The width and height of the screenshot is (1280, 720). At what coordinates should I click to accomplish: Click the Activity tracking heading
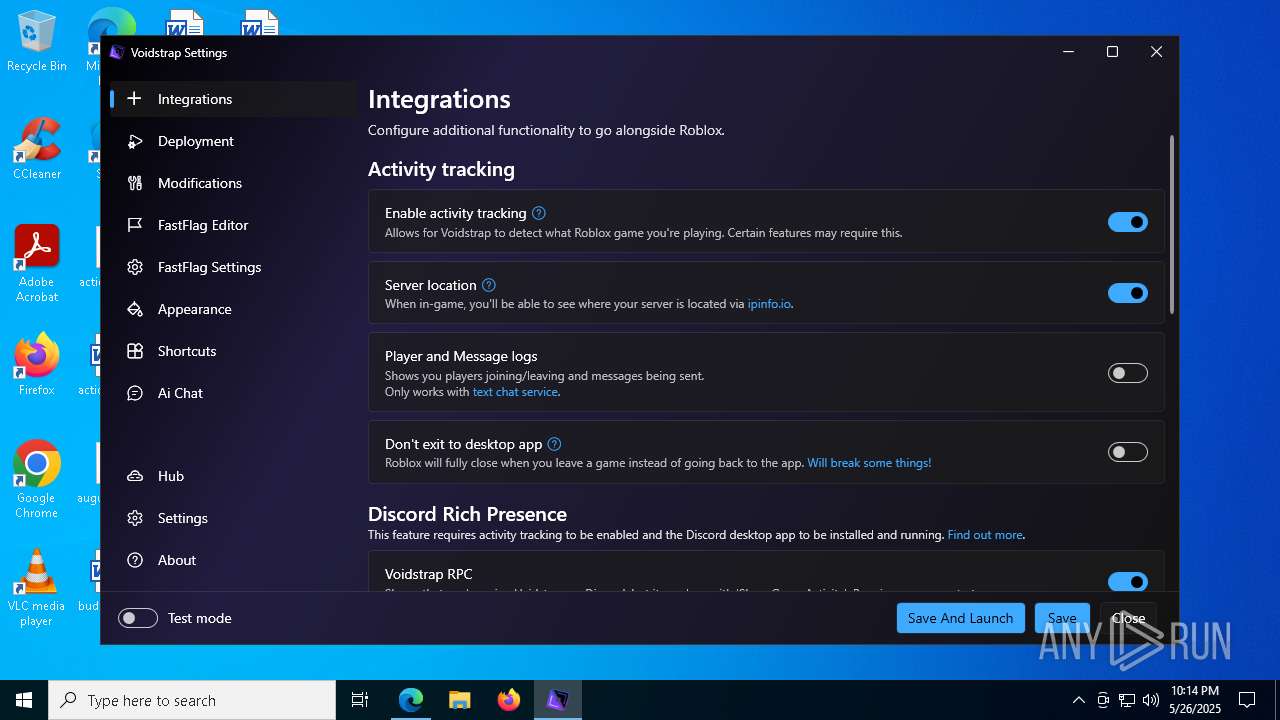(x=441, y=169)
